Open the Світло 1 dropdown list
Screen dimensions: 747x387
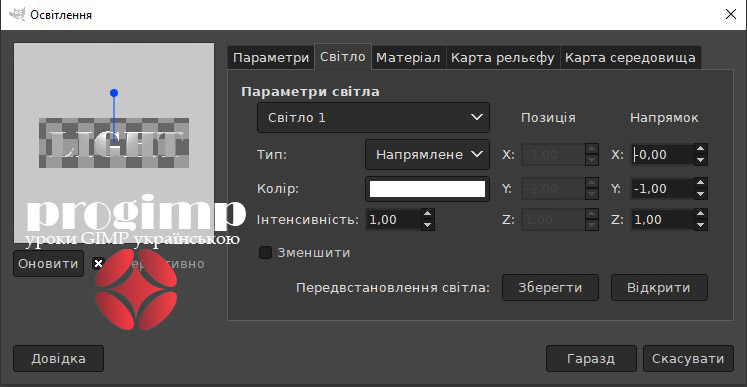tap(373, 118)
